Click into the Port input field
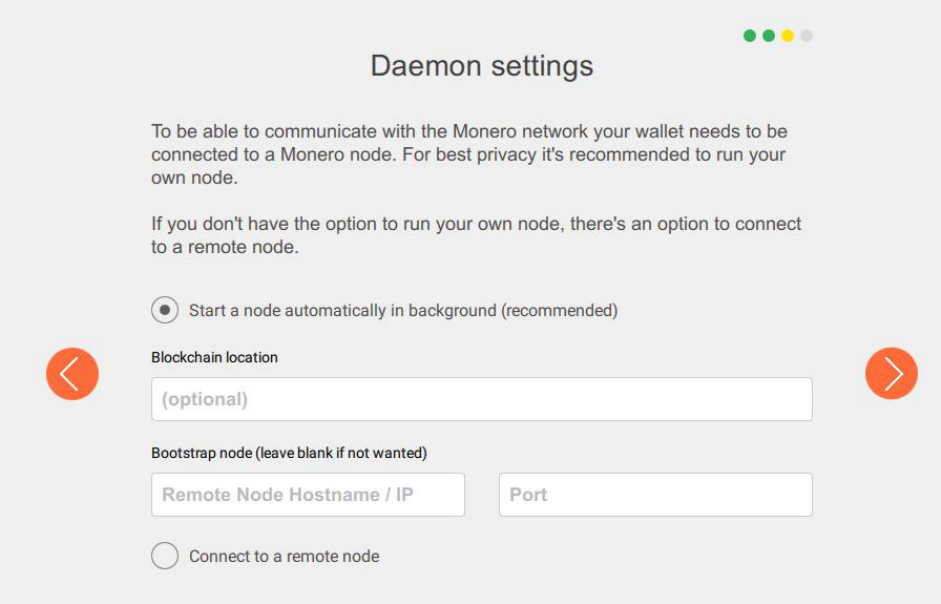Screen dimensions: 941x604 click(655, 495)
